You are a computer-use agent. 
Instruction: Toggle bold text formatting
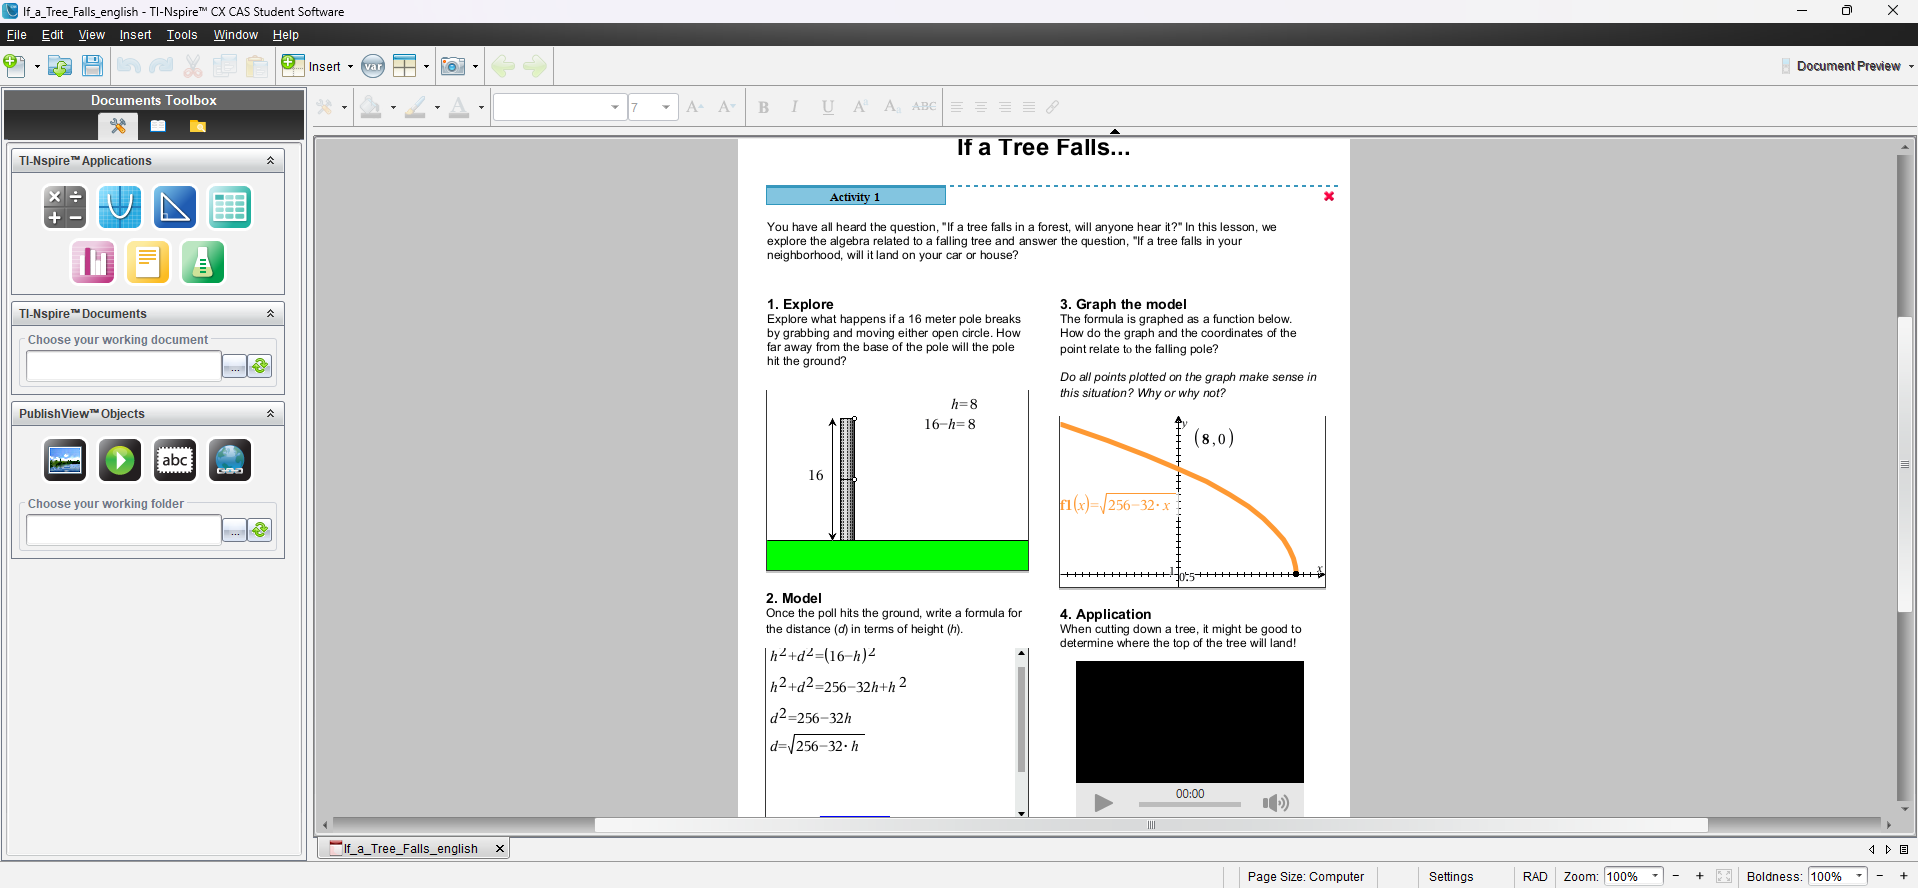pyautogui.click(x=764, y=107)
